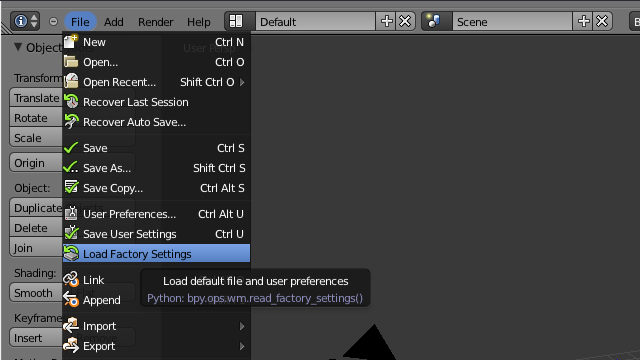Choose New from the File menu
Image resolution: width=640 pixels, height=360 pixels.
point(156,42)
